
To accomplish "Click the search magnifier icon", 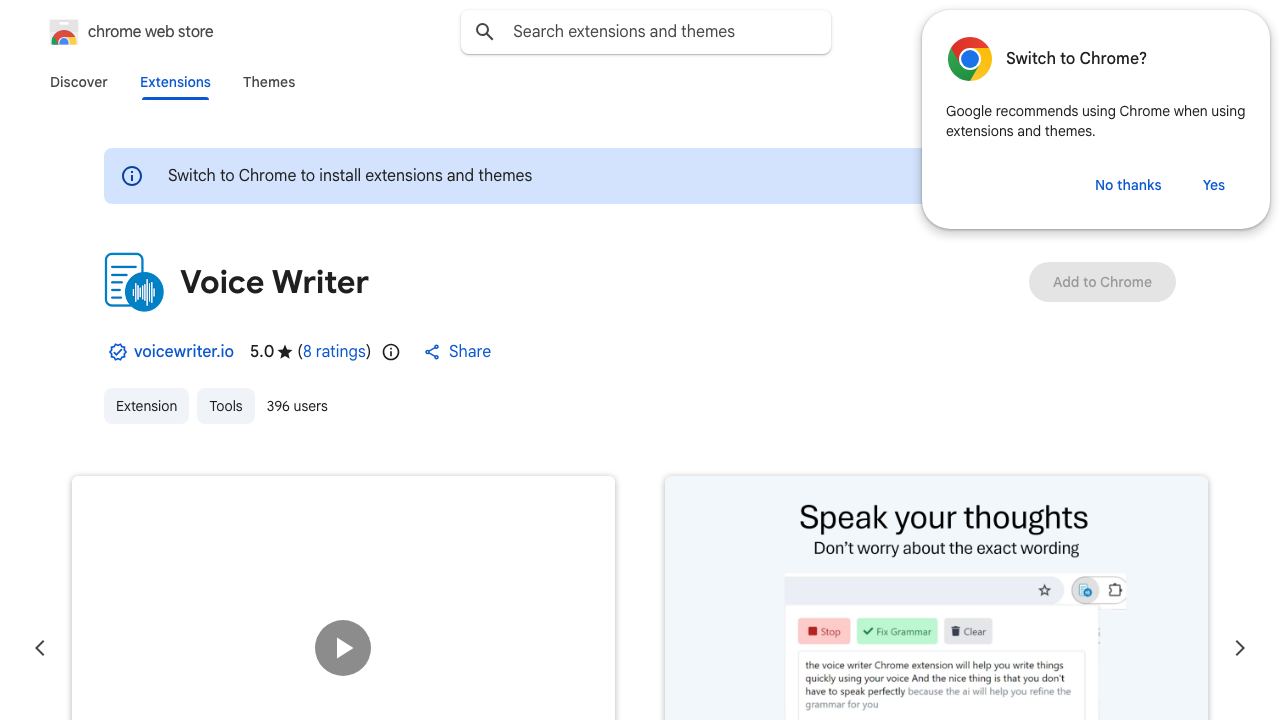I will pyautogui.click(x=485, y=32).
